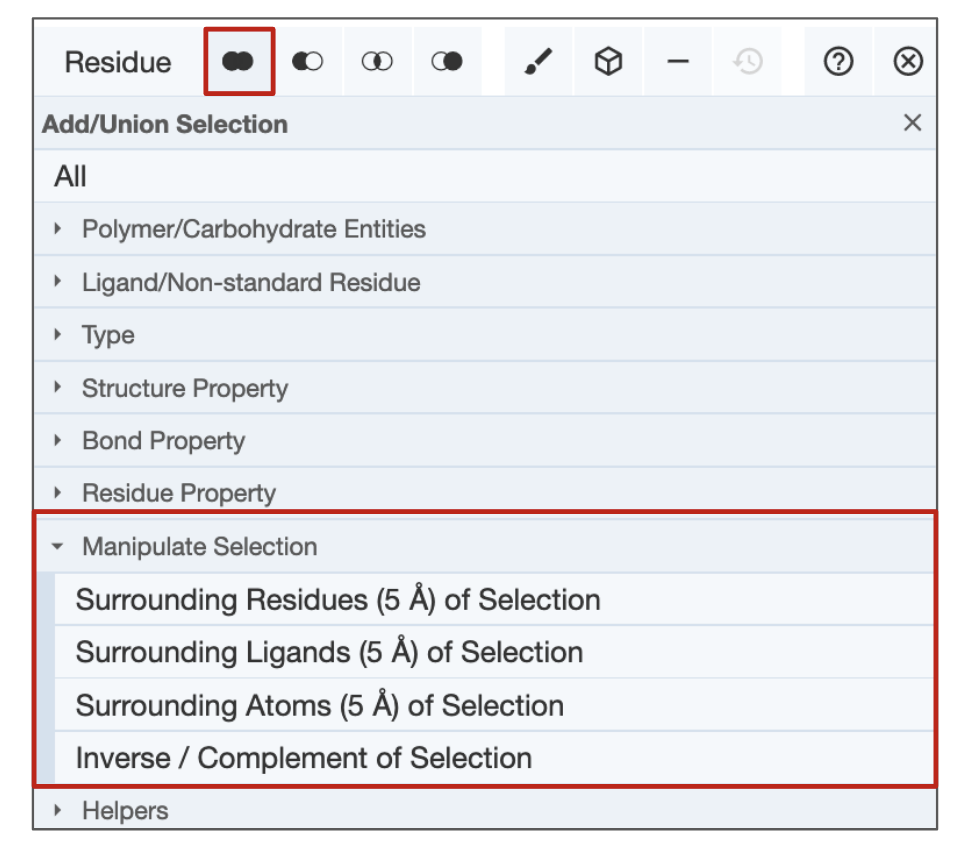970x858 pixels.
Task: Click the minus Remove/Subtract icon
Action: coord(678,62)
